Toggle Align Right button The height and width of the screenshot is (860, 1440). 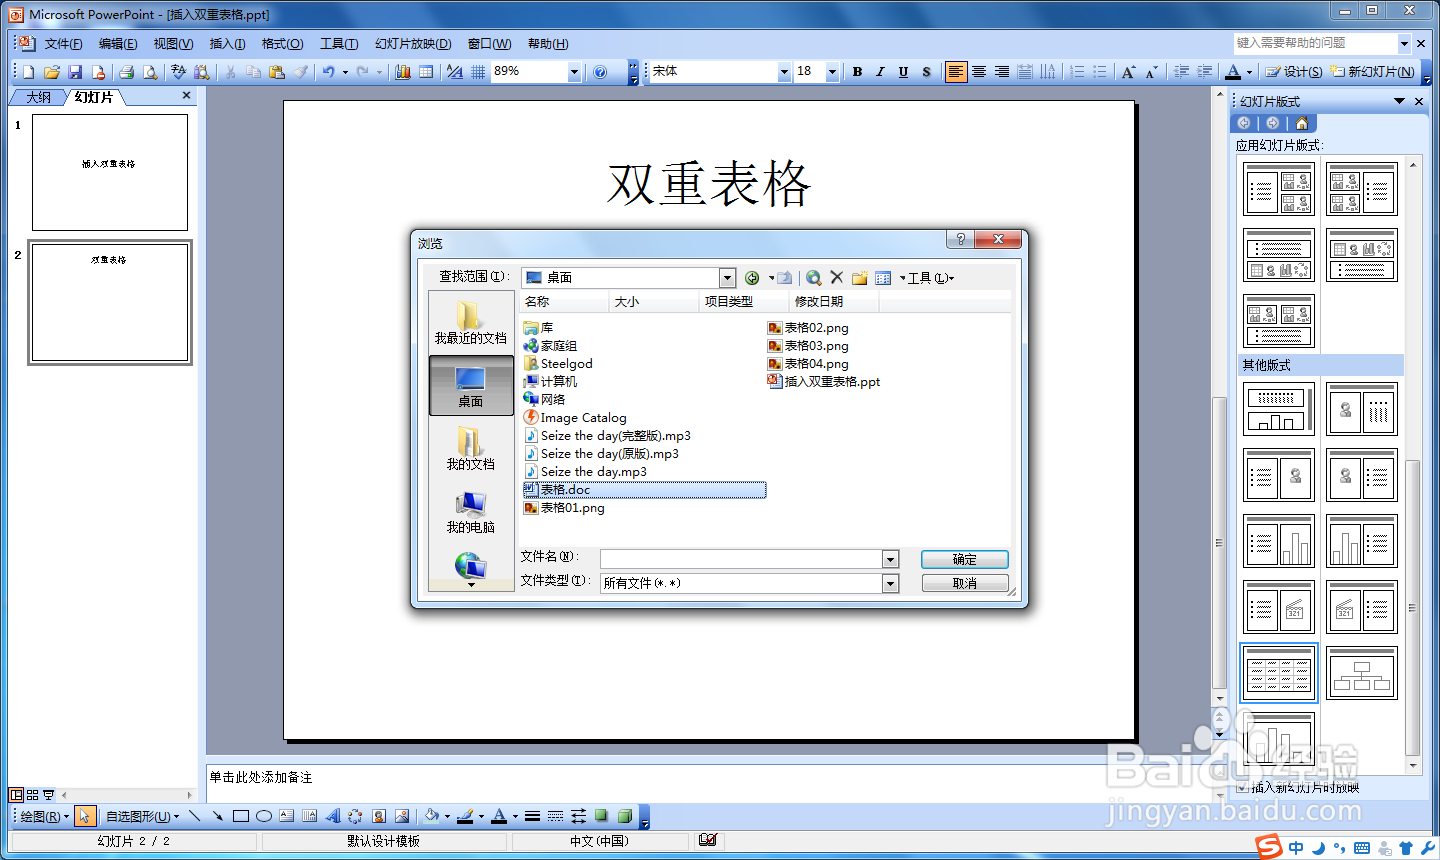pyautogui.click(x=1002, y=72)
